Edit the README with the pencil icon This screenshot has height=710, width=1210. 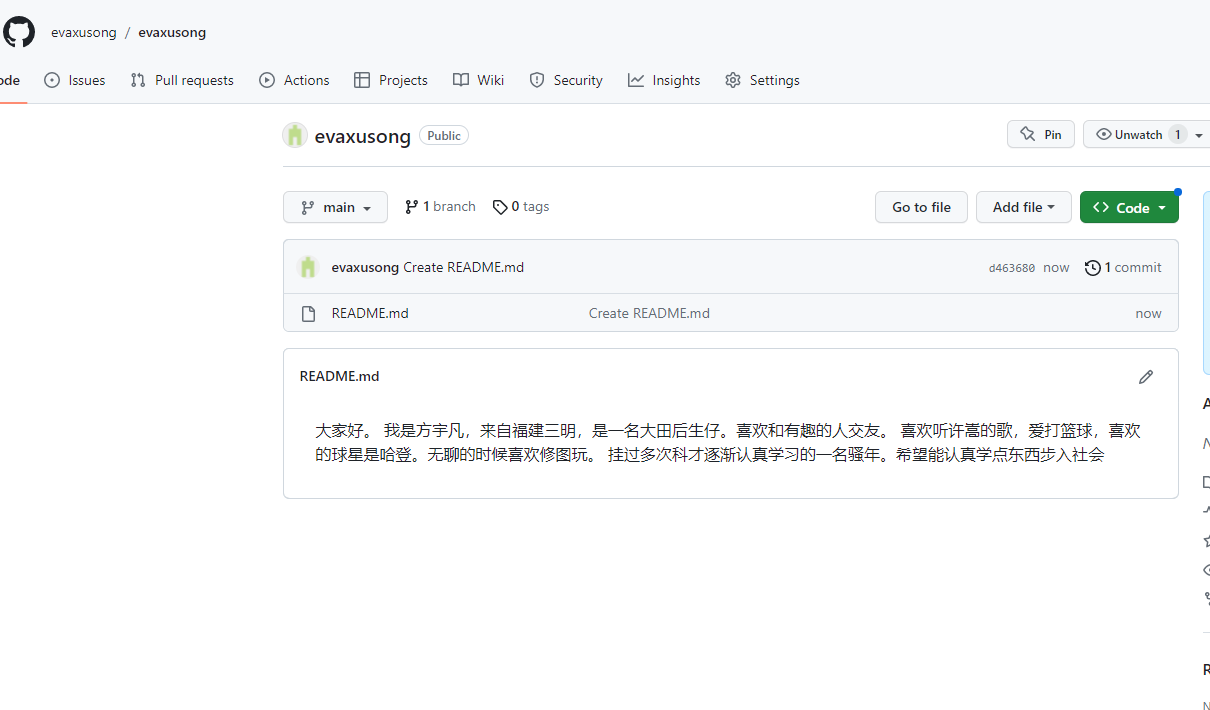[x=1146, y=377]
